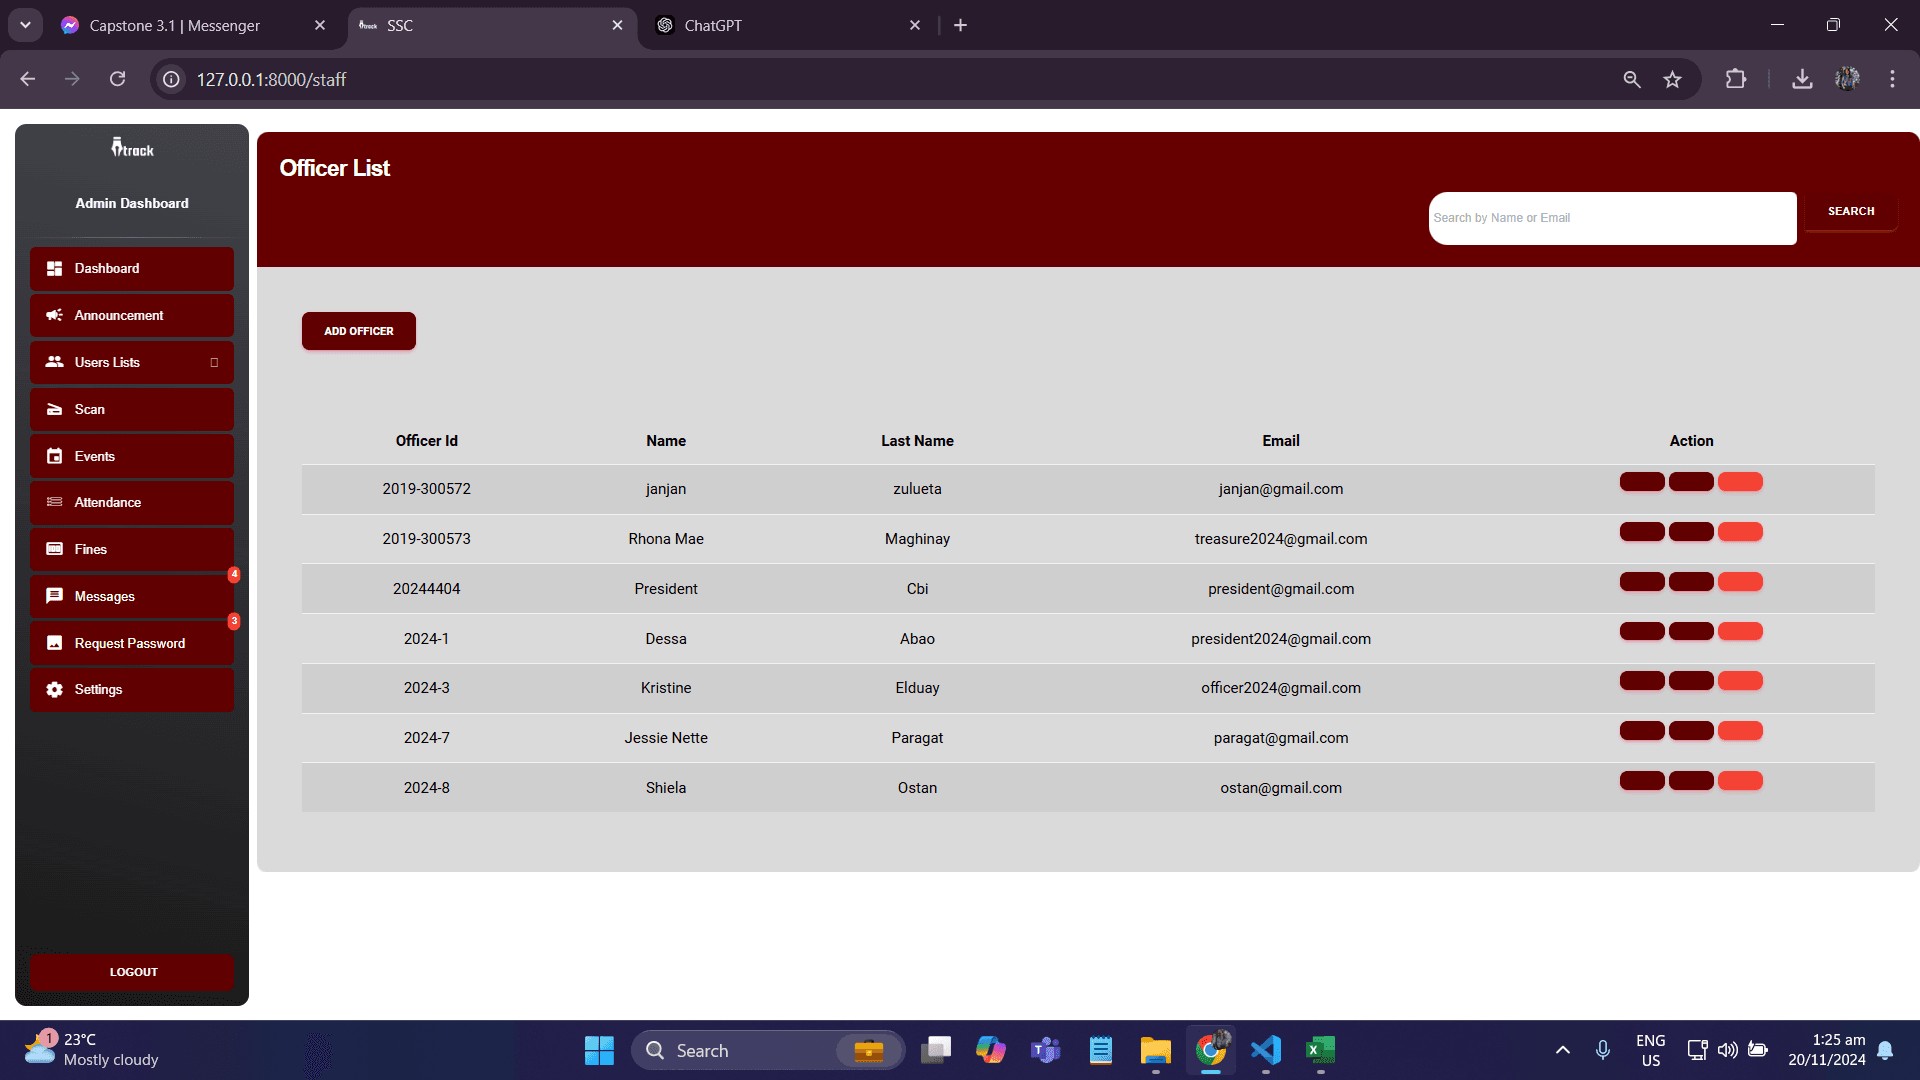Bookmark this page with the star

click(x=1673, y=79)
